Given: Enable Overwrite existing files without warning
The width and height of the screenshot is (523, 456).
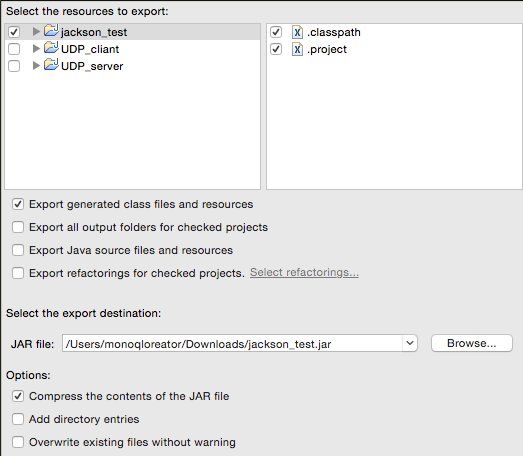Looking at the screenshot, I should point(18,442).
